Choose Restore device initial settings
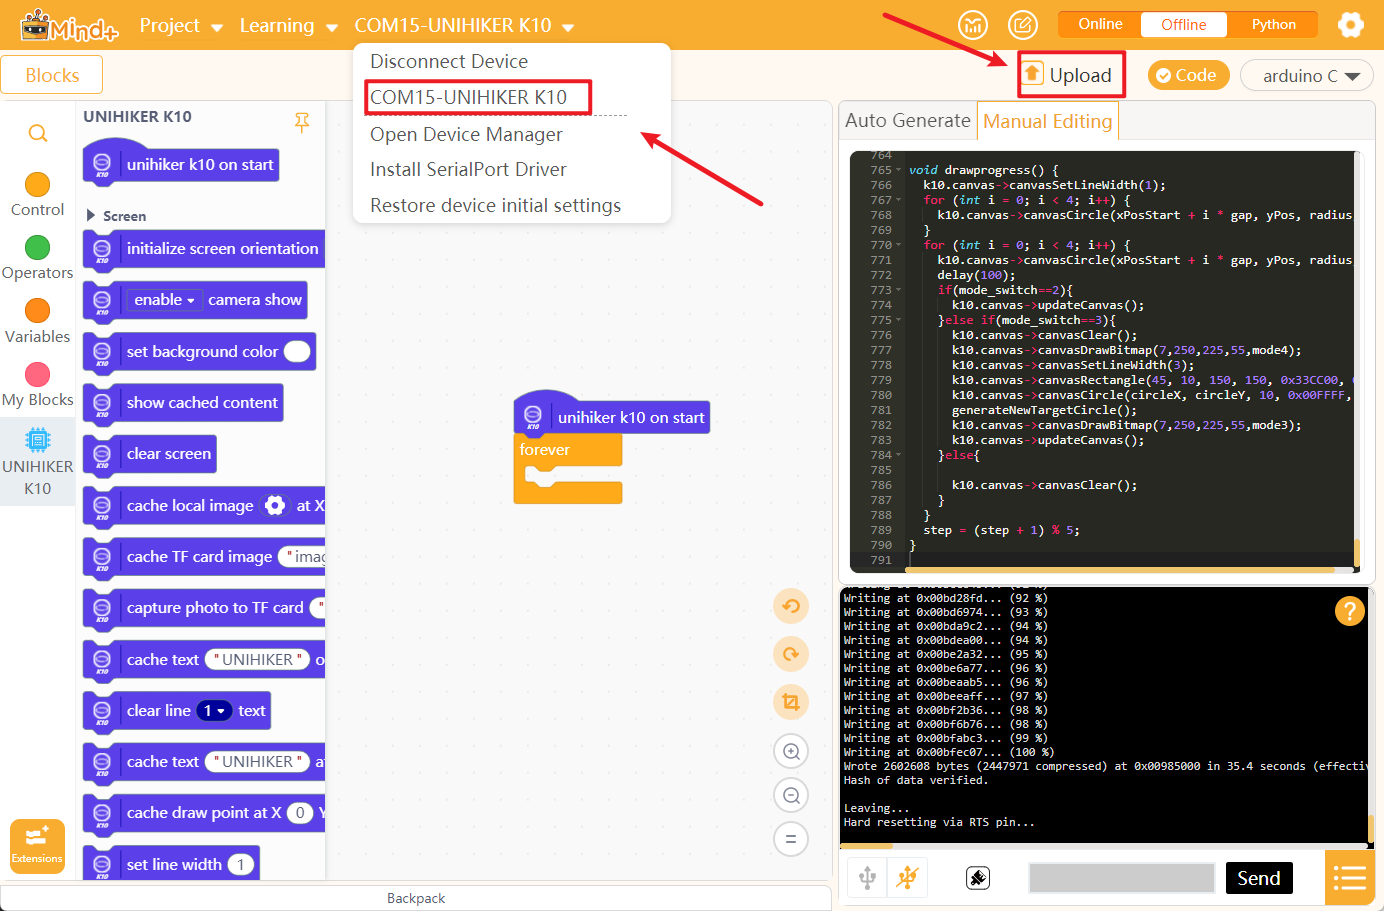 point(495,205)
